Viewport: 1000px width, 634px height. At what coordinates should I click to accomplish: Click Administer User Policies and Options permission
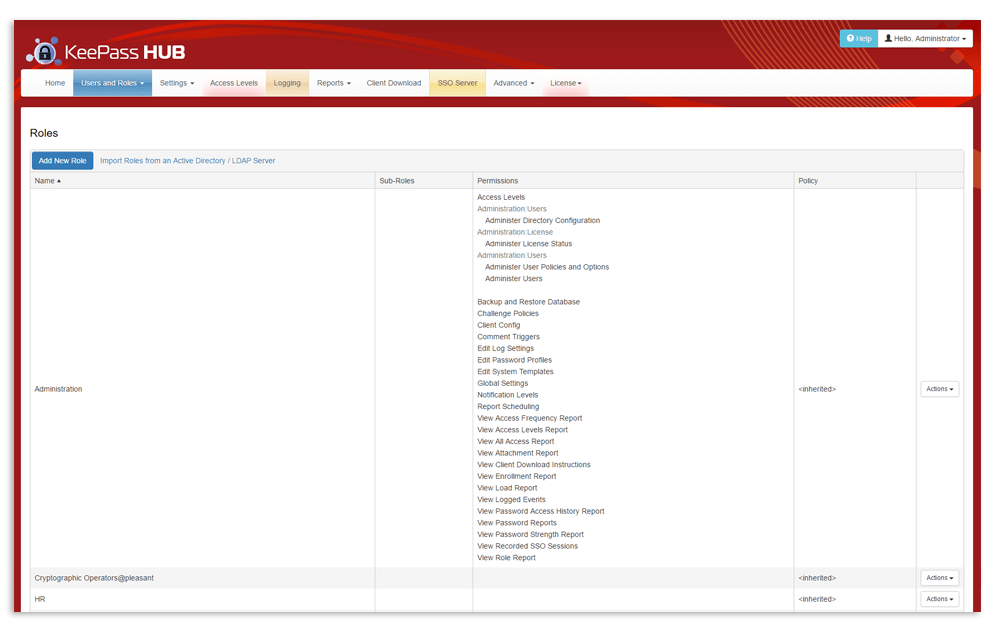[x=547, y=267]
